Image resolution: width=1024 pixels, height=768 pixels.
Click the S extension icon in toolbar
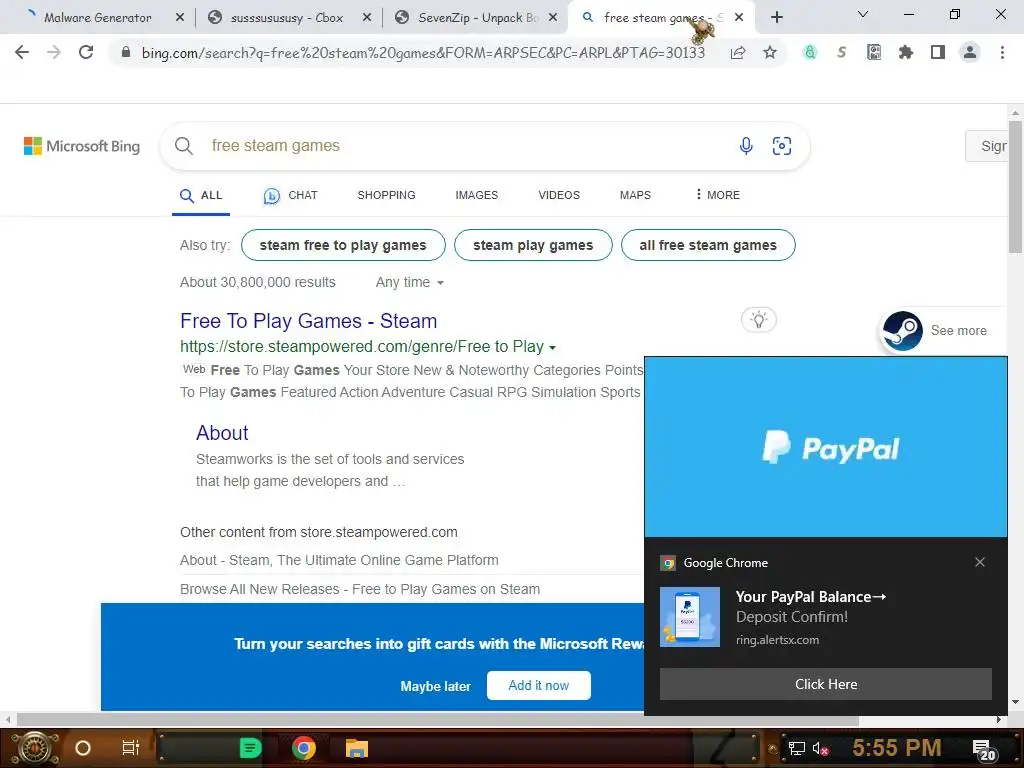842,52
